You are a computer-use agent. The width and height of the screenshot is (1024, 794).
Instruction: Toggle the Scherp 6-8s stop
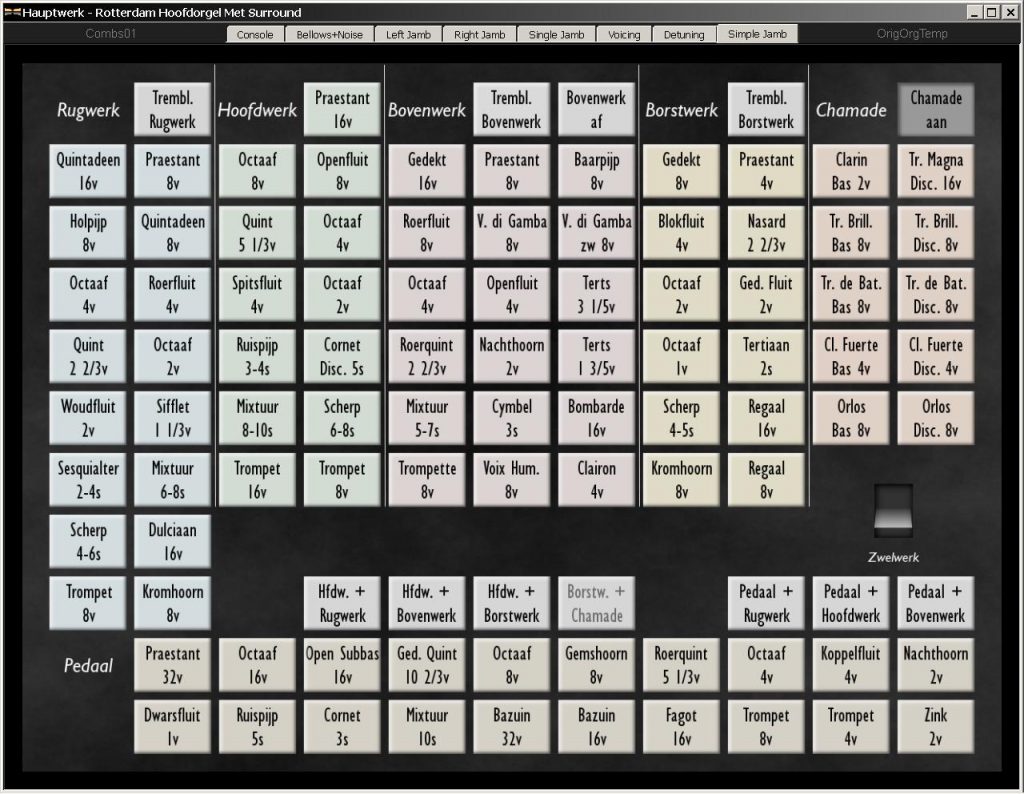pyautogui.click(x=342, y=418)
